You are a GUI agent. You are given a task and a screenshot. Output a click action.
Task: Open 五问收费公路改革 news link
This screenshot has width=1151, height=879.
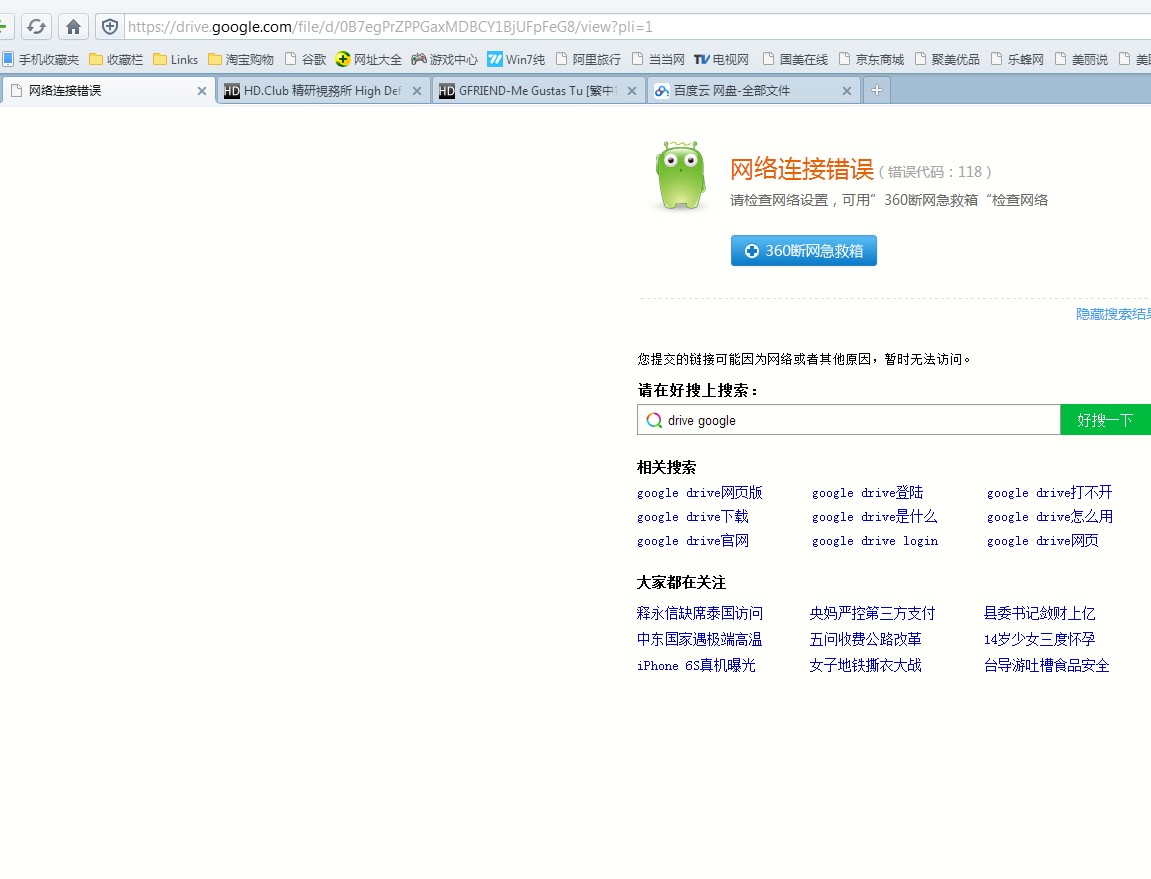click(865, 640)
